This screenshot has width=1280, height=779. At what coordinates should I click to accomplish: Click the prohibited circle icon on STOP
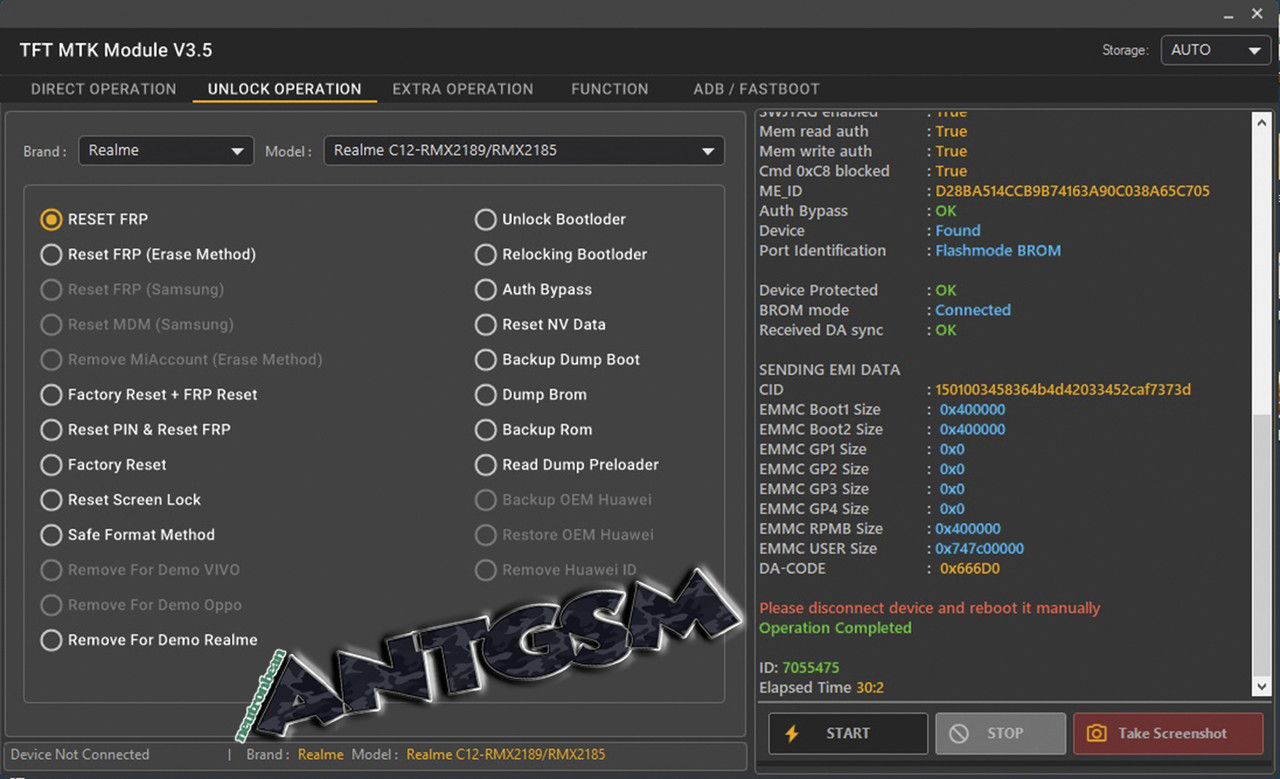click(959, 734)
